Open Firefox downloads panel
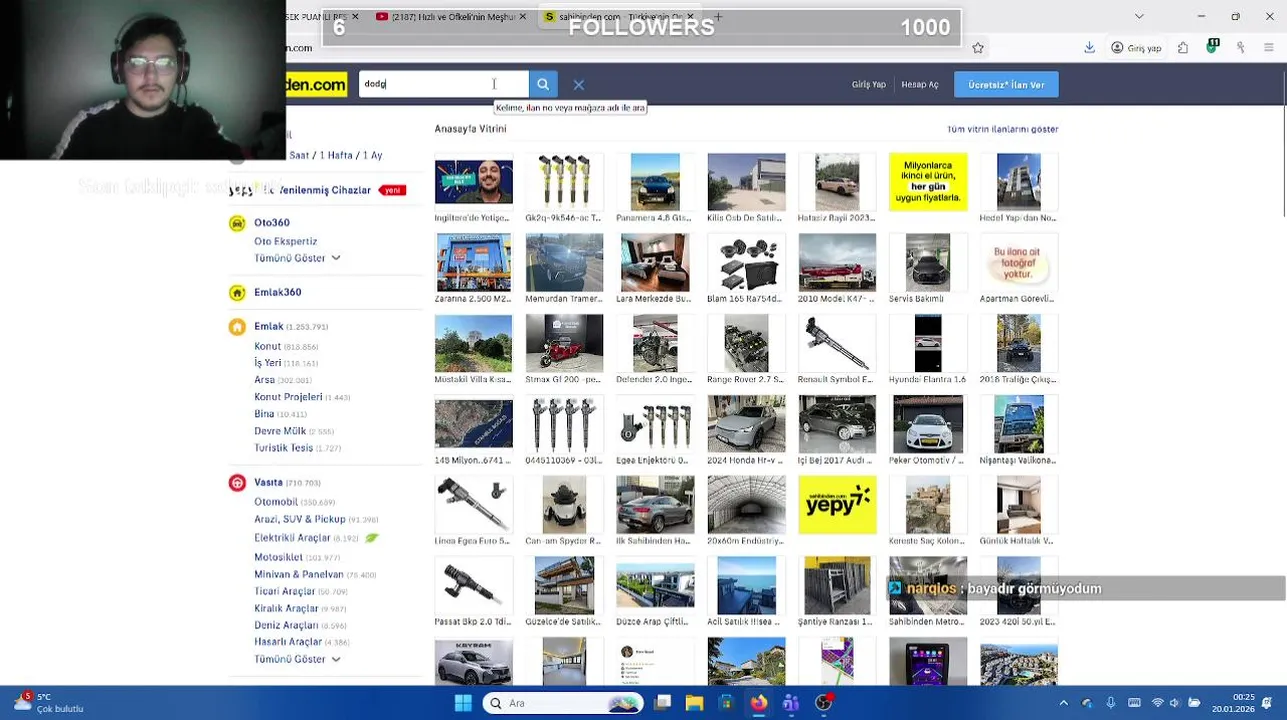The image size is (1287, 720). [1089, 47]
